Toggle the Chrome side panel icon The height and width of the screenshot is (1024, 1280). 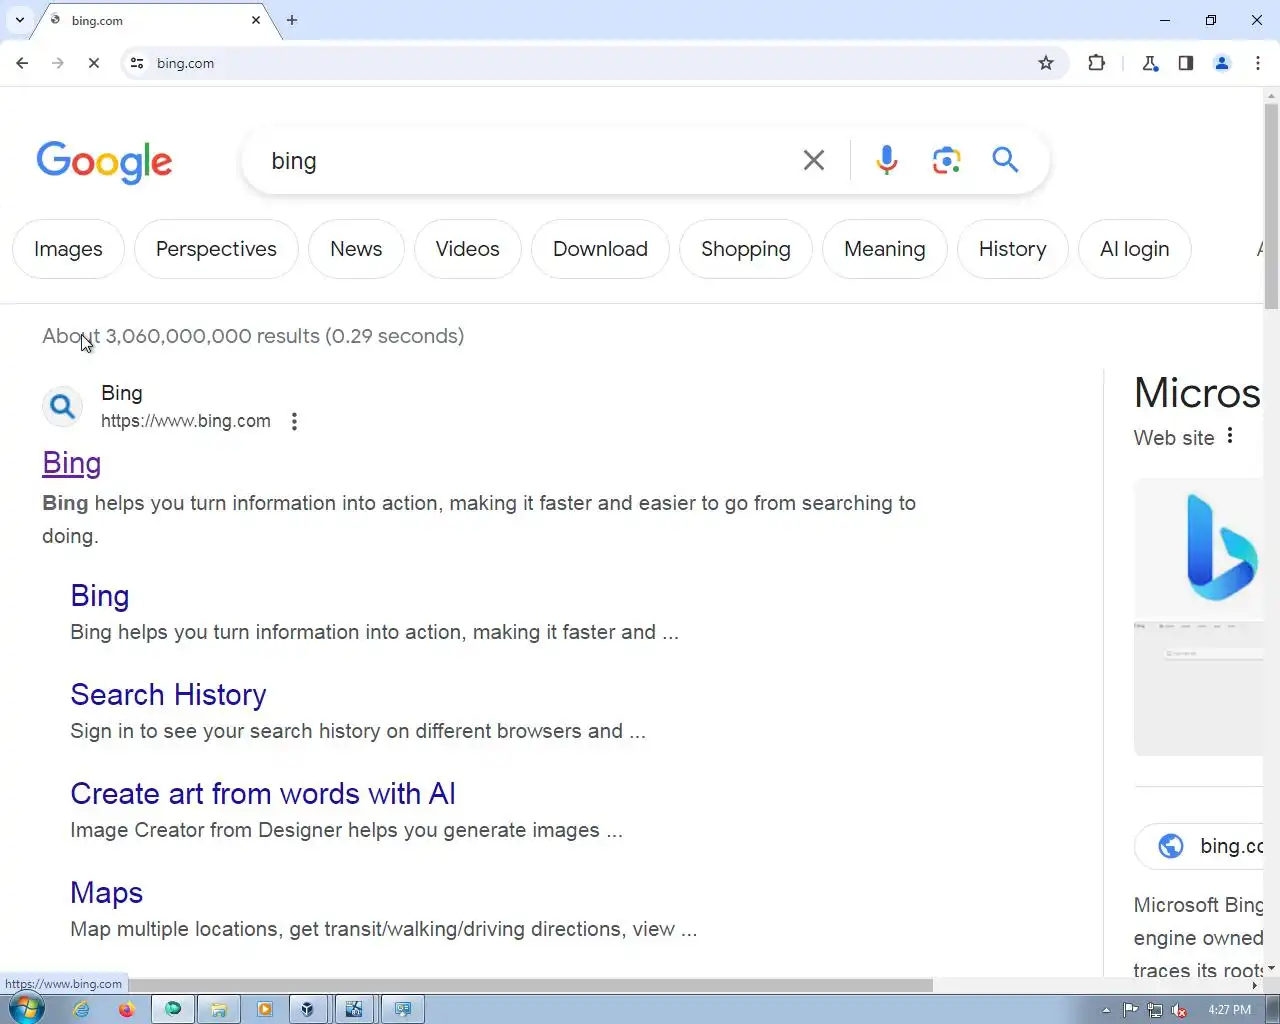tap(1186, 63)
